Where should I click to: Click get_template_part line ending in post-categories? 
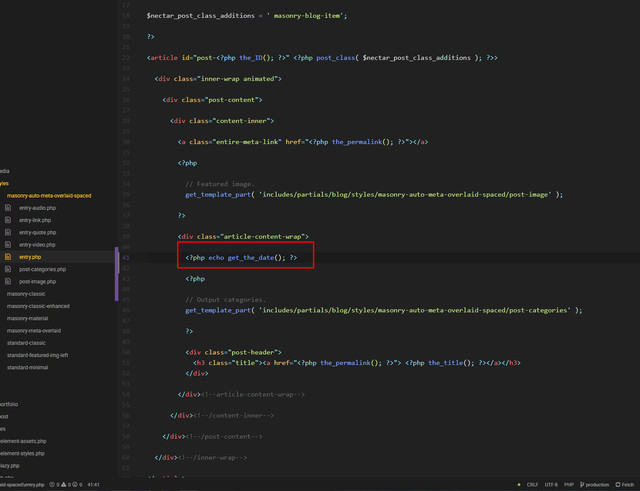click(x=384, y=310)
